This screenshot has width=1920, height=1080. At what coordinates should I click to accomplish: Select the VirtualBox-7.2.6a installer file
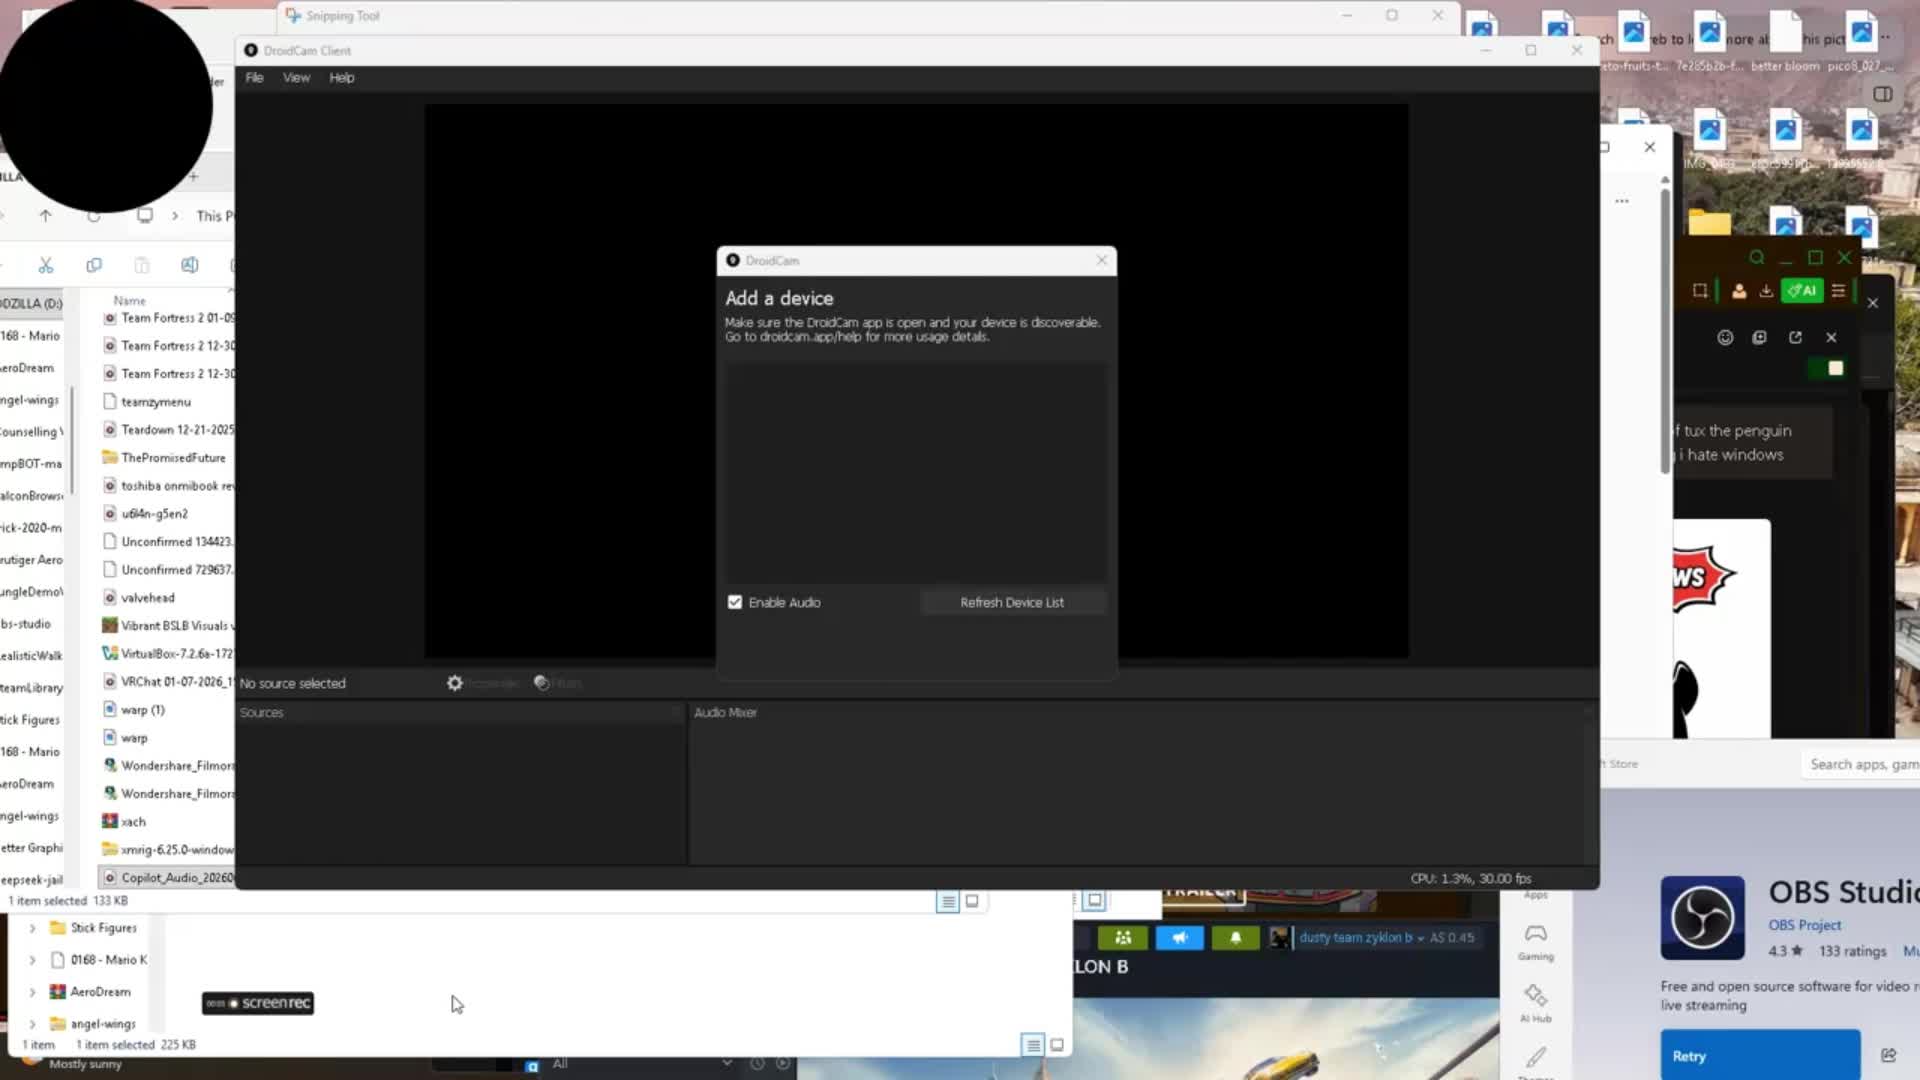click(168, 654)
